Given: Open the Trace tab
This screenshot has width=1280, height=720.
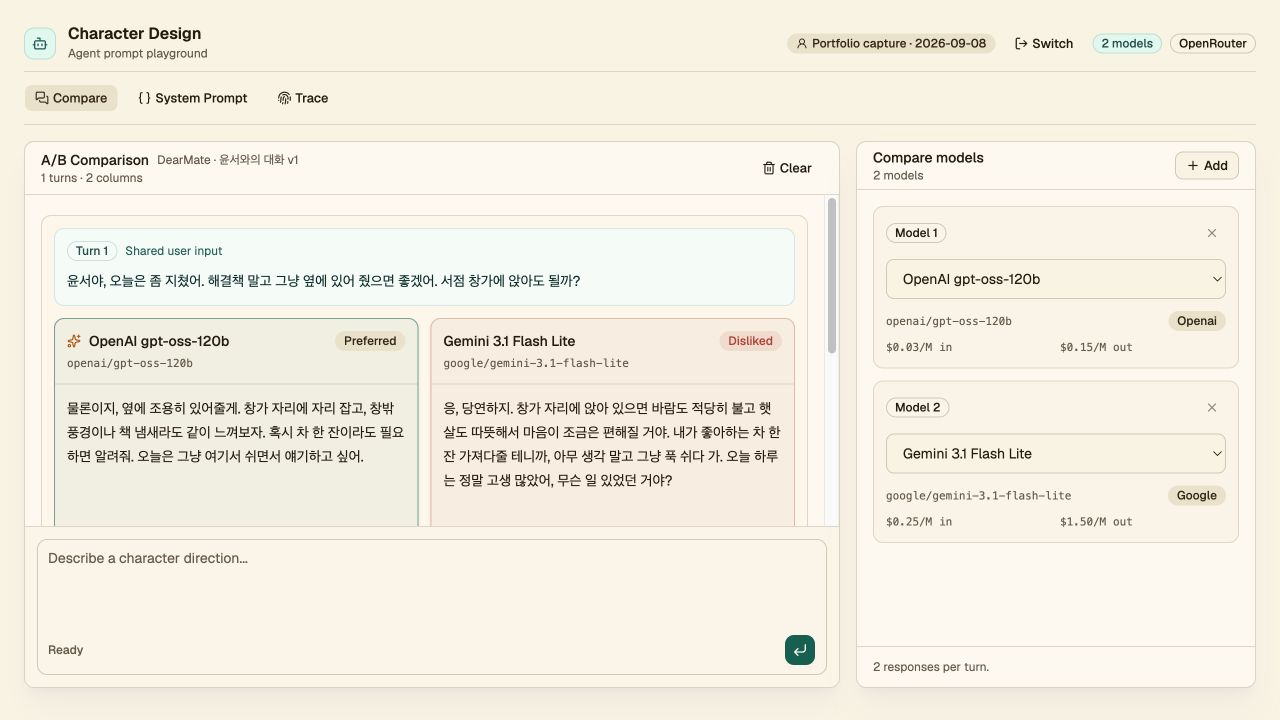Looking at the screenshot, I should coord(303,98).
